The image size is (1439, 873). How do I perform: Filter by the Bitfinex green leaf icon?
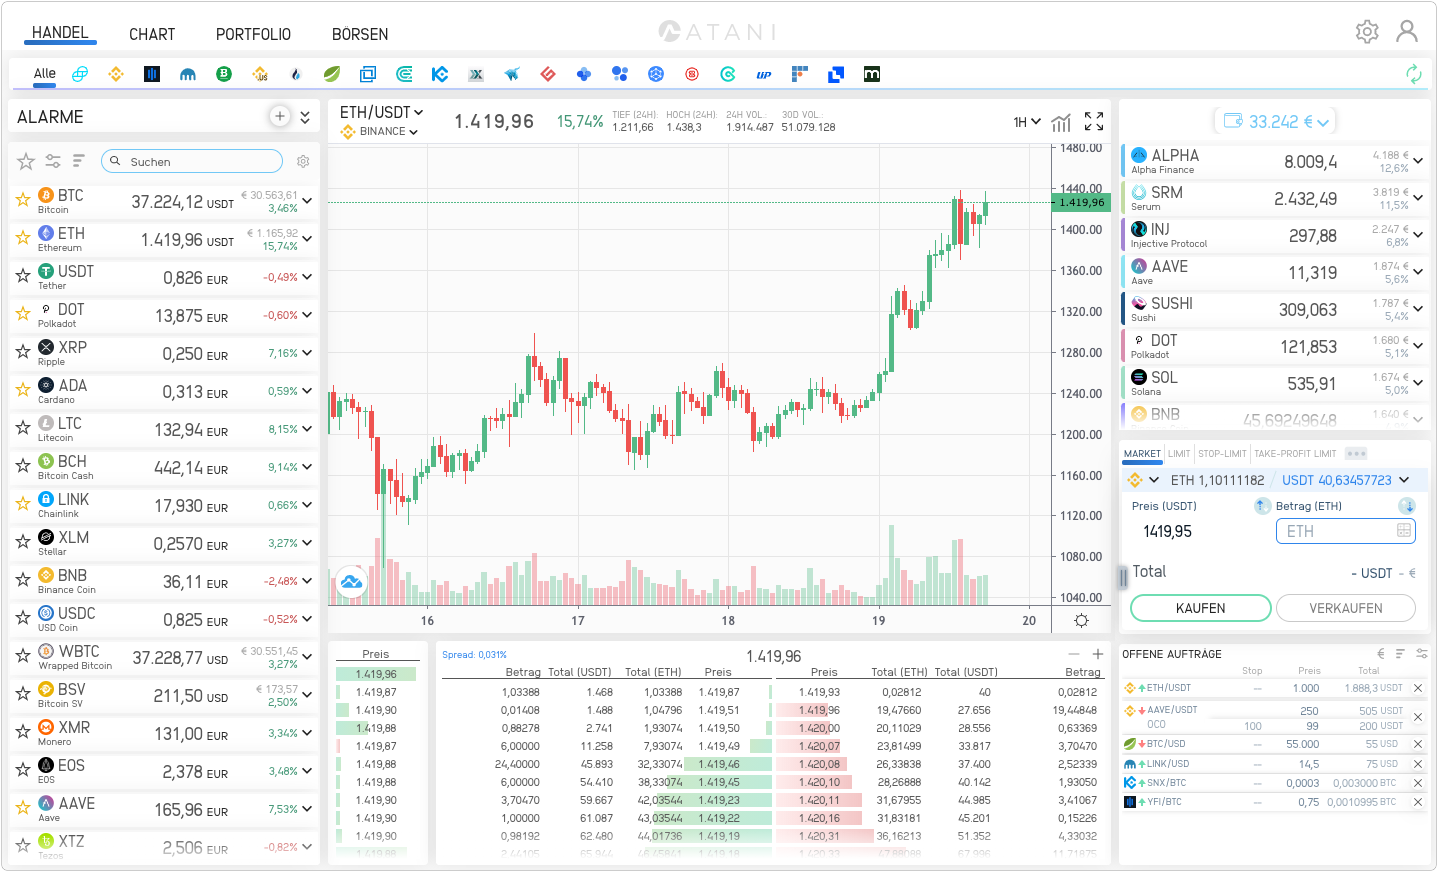[332, 74]
